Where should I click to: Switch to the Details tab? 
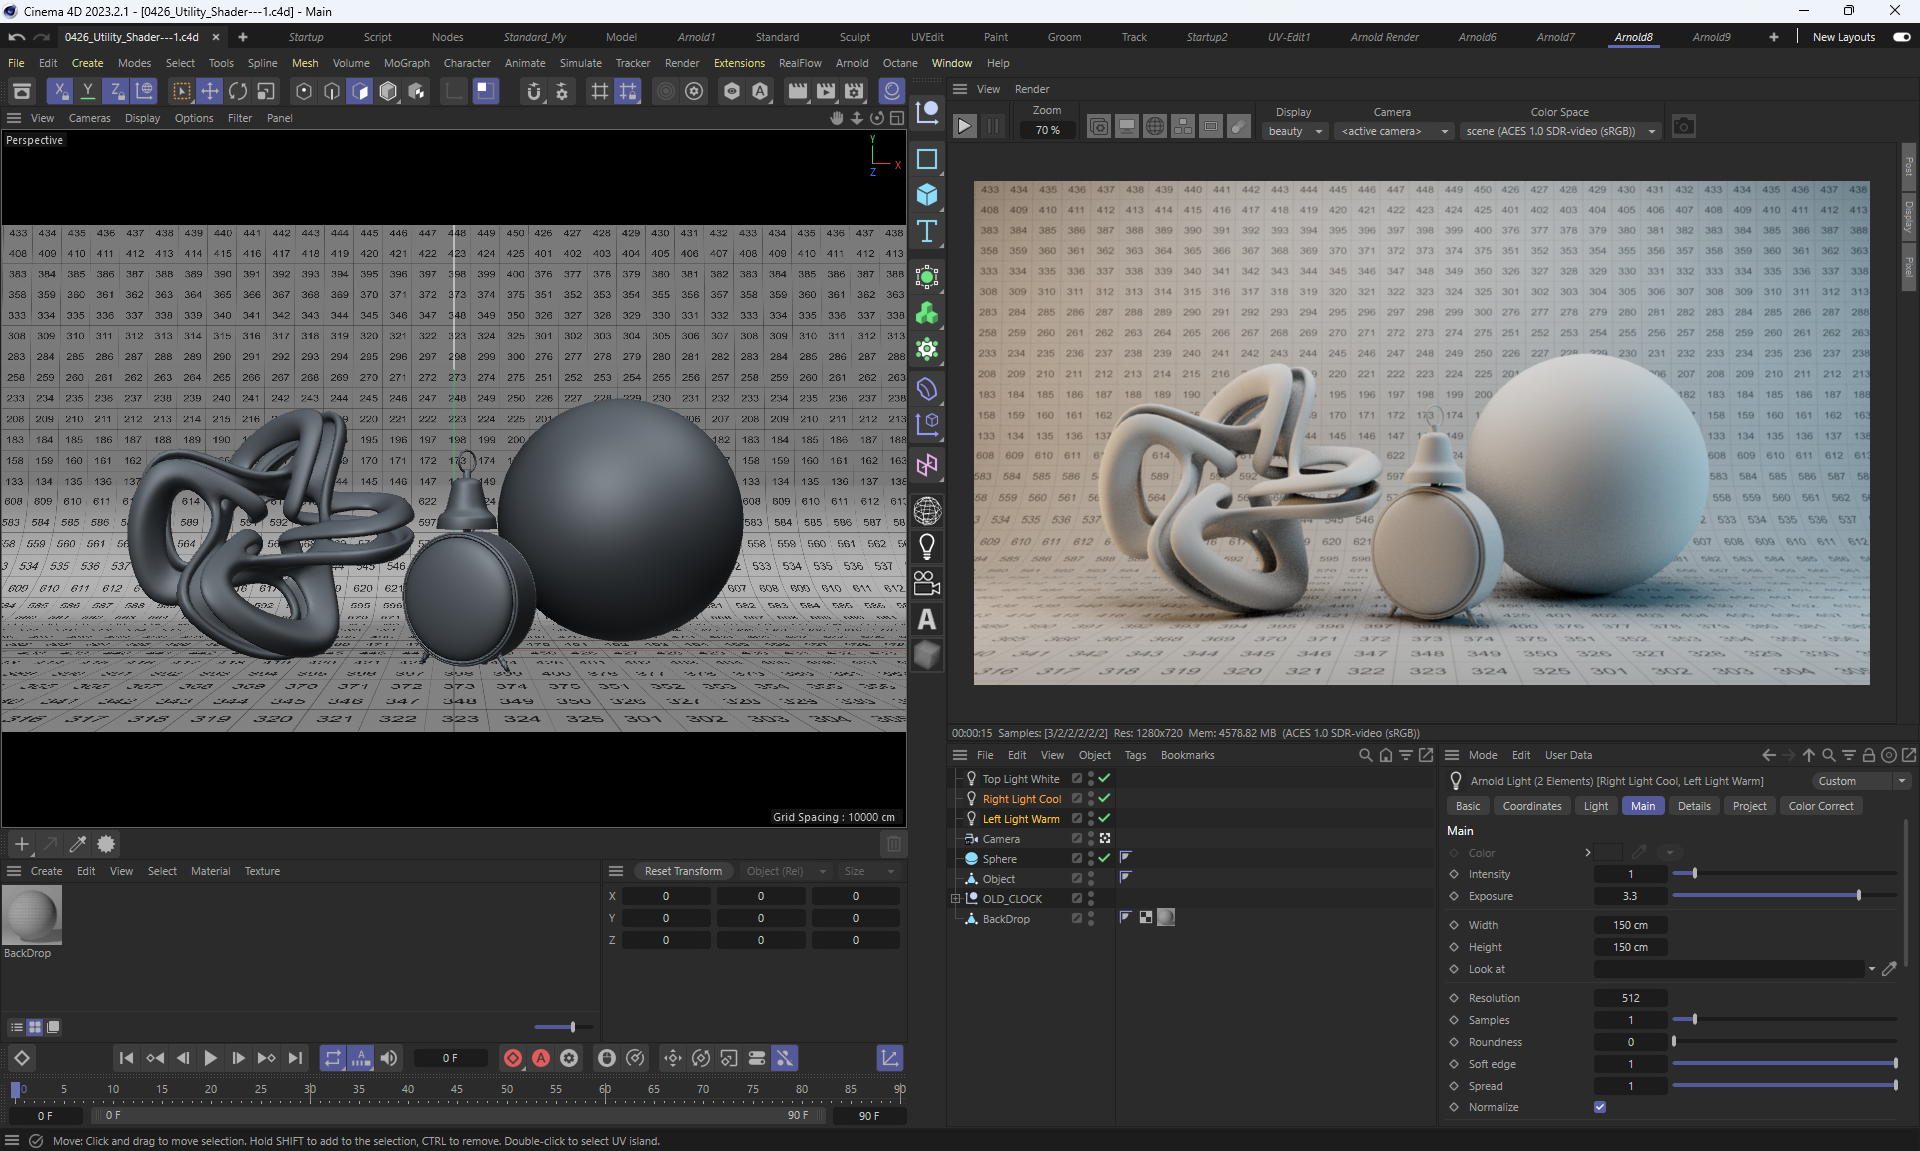click(1693, 806)
